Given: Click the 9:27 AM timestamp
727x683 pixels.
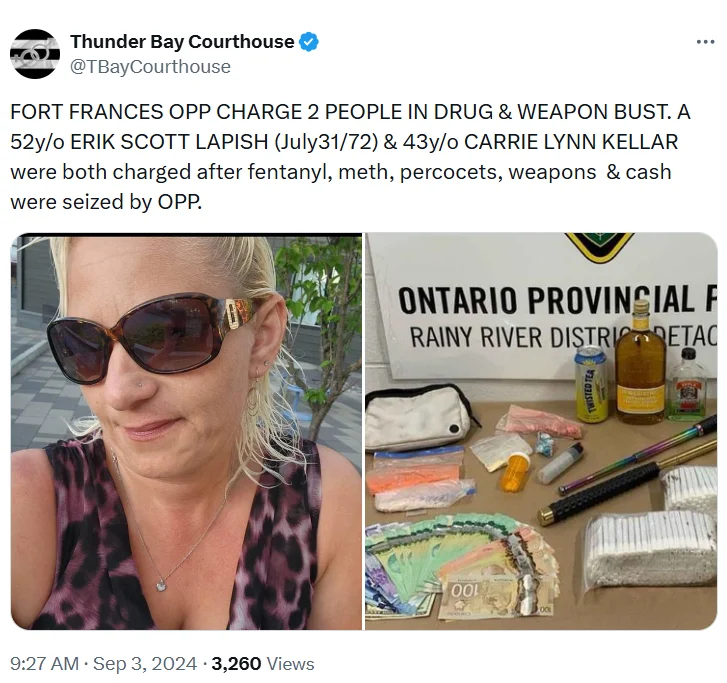Looking at the screenshot, I should point(44,664).
